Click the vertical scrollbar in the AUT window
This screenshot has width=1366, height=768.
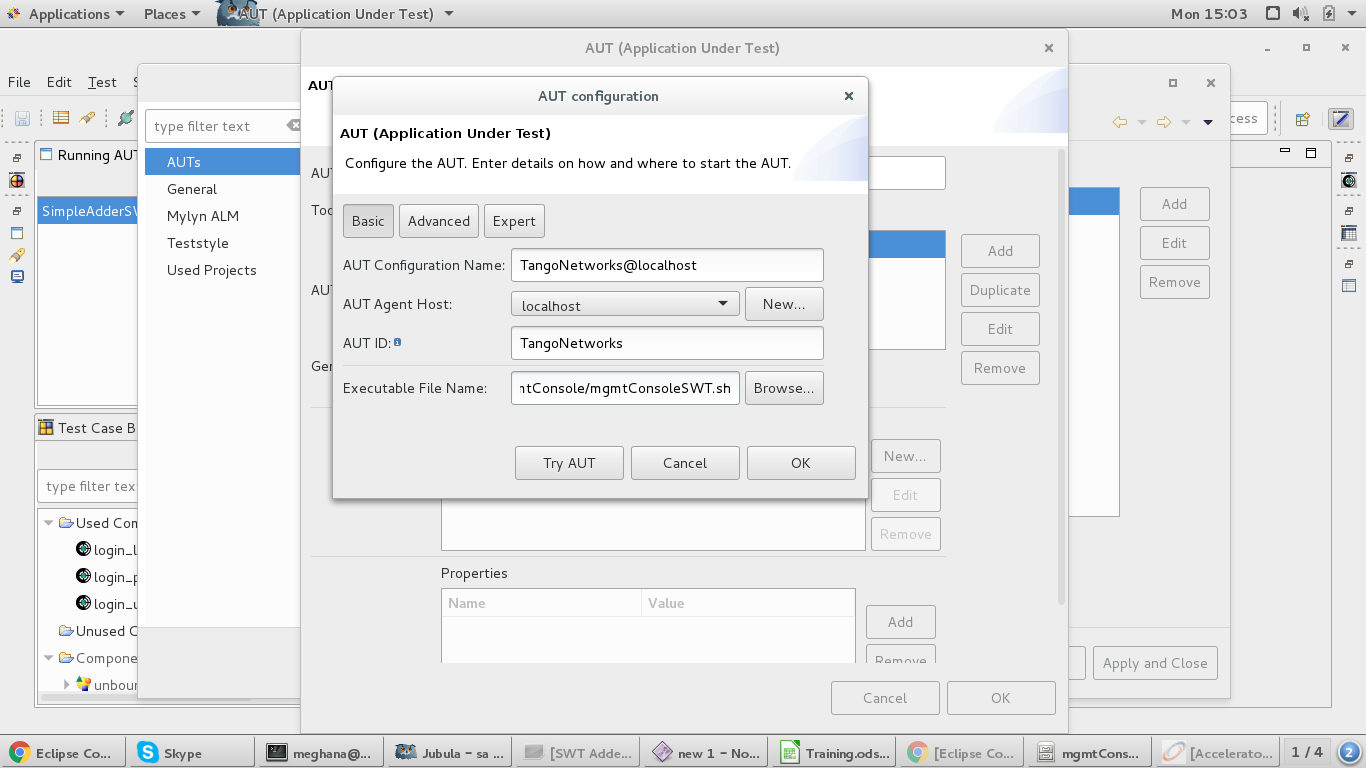point(1062,377)
